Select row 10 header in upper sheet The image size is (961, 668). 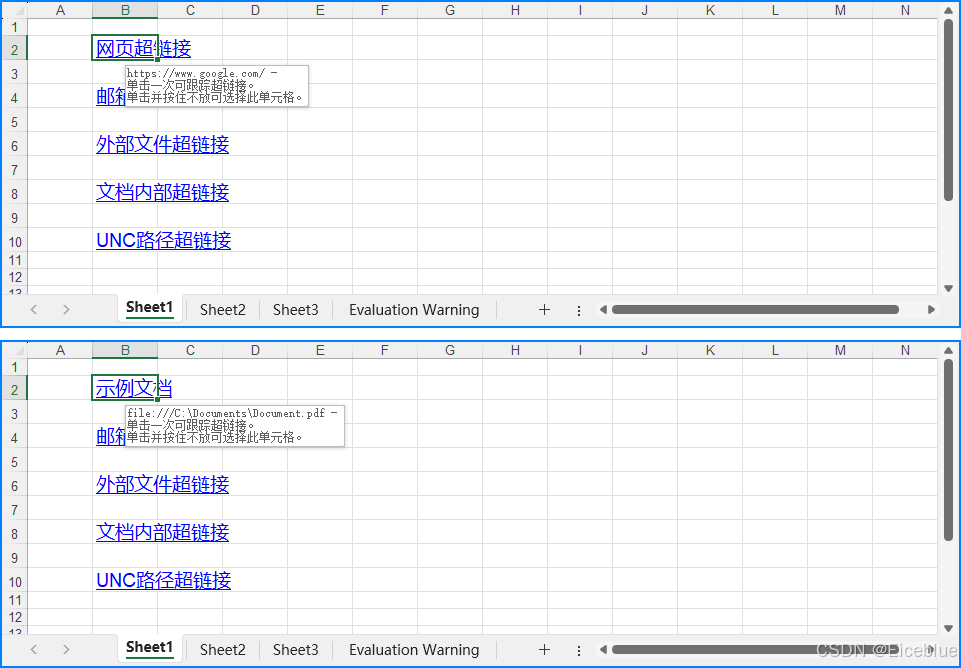click(15, 240)
